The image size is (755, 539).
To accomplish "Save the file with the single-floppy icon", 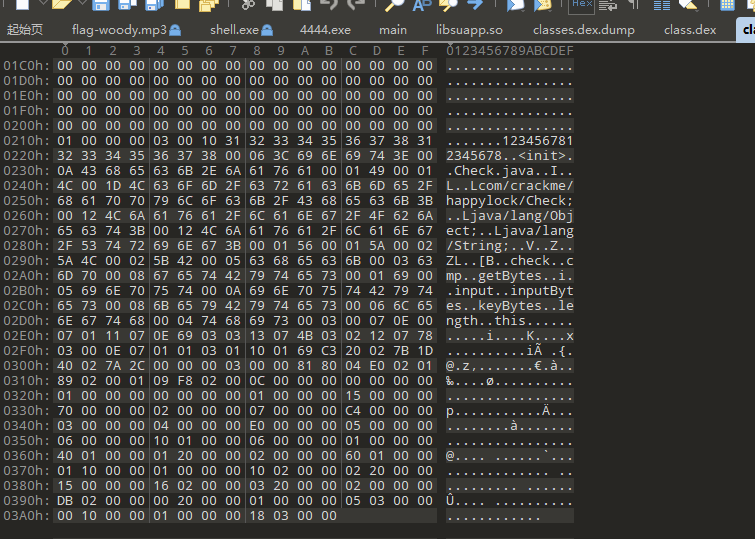I will click(x=101, y=4).
